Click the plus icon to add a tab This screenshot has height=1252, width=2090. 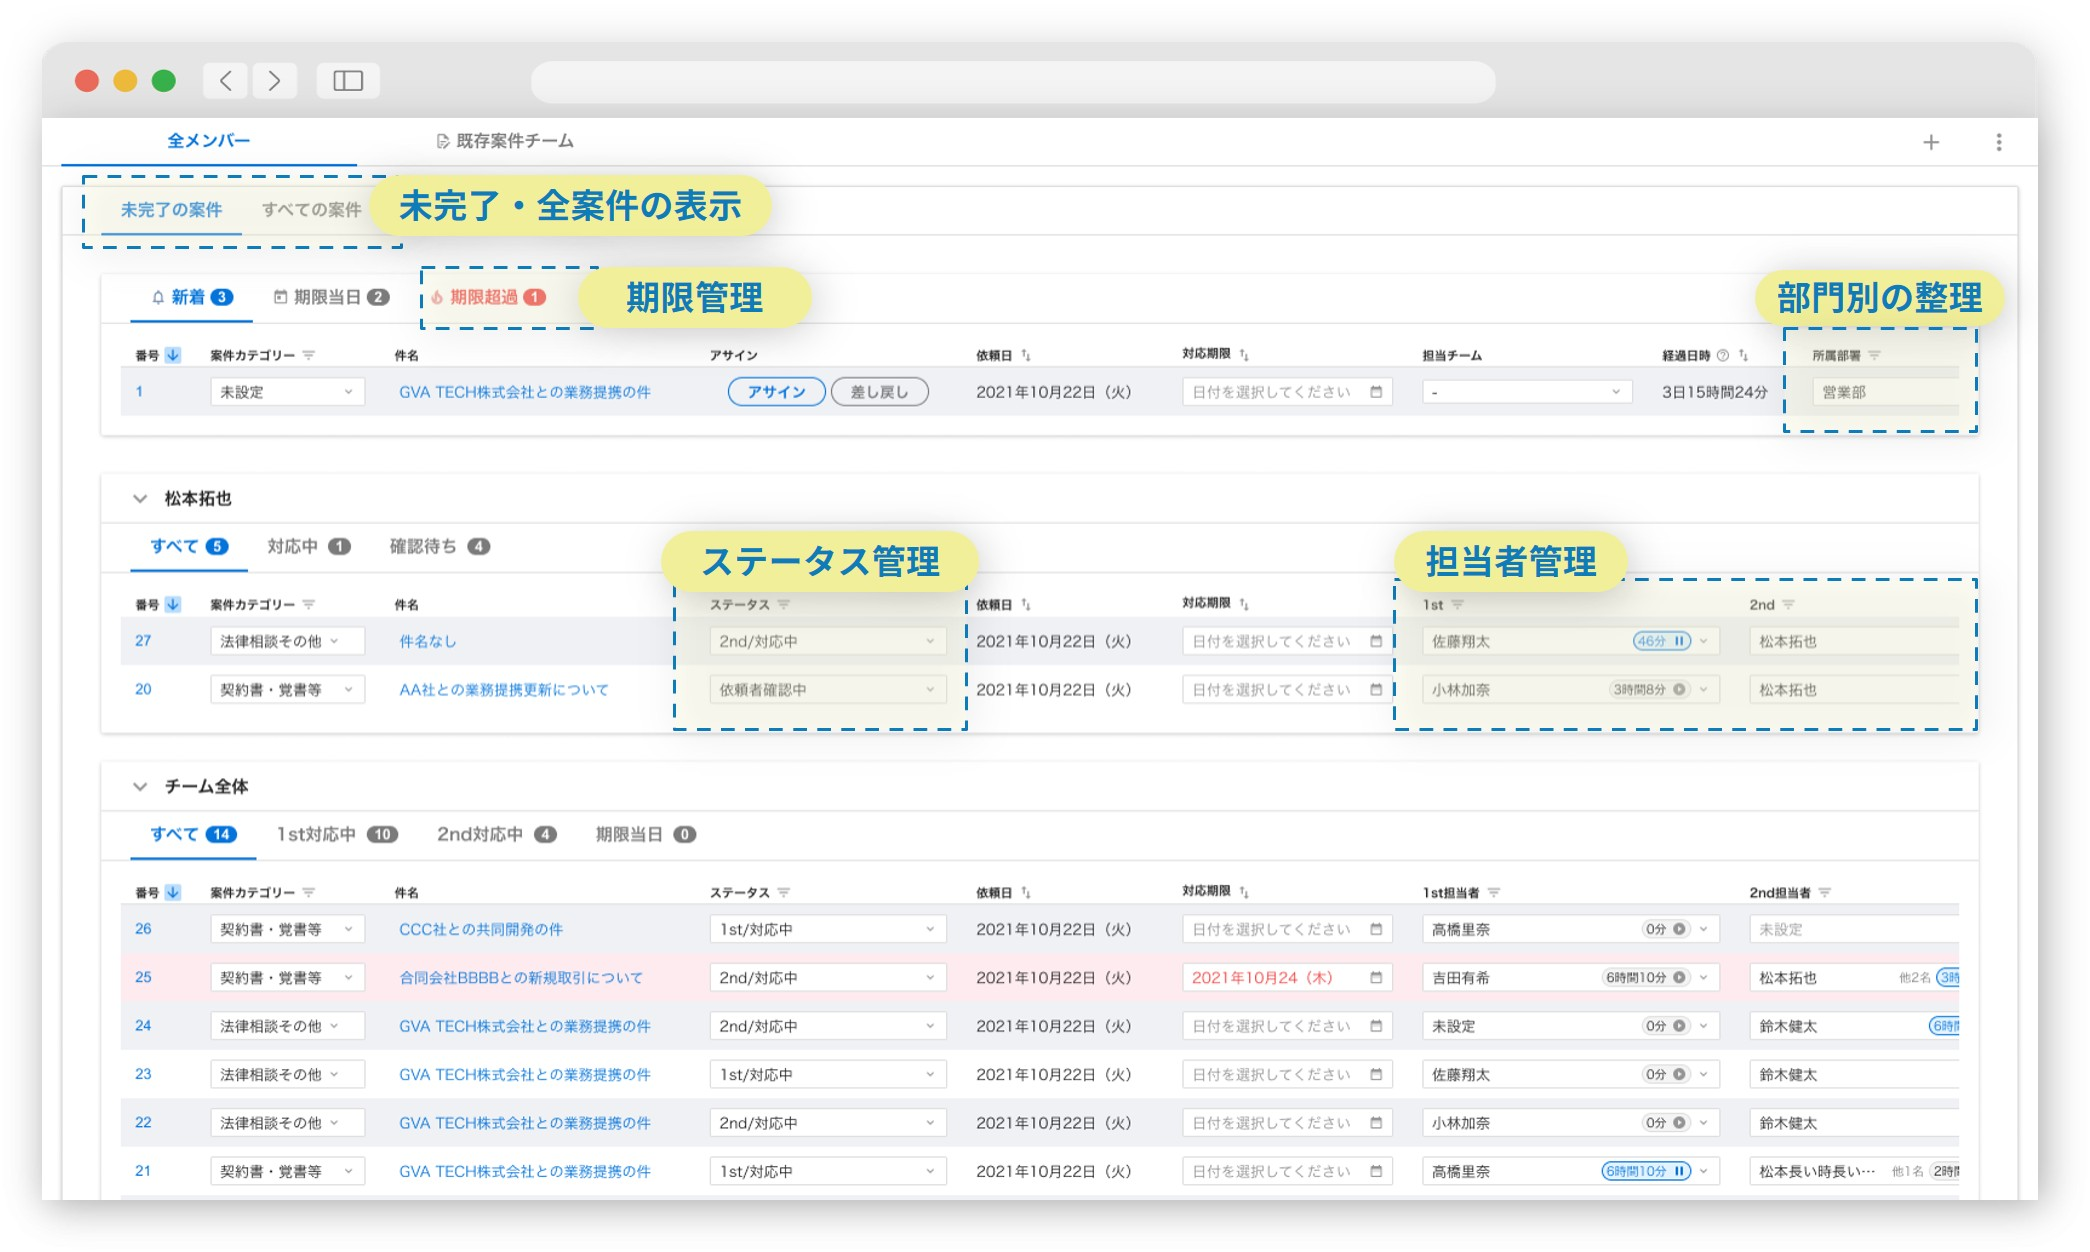(1930, 142)
